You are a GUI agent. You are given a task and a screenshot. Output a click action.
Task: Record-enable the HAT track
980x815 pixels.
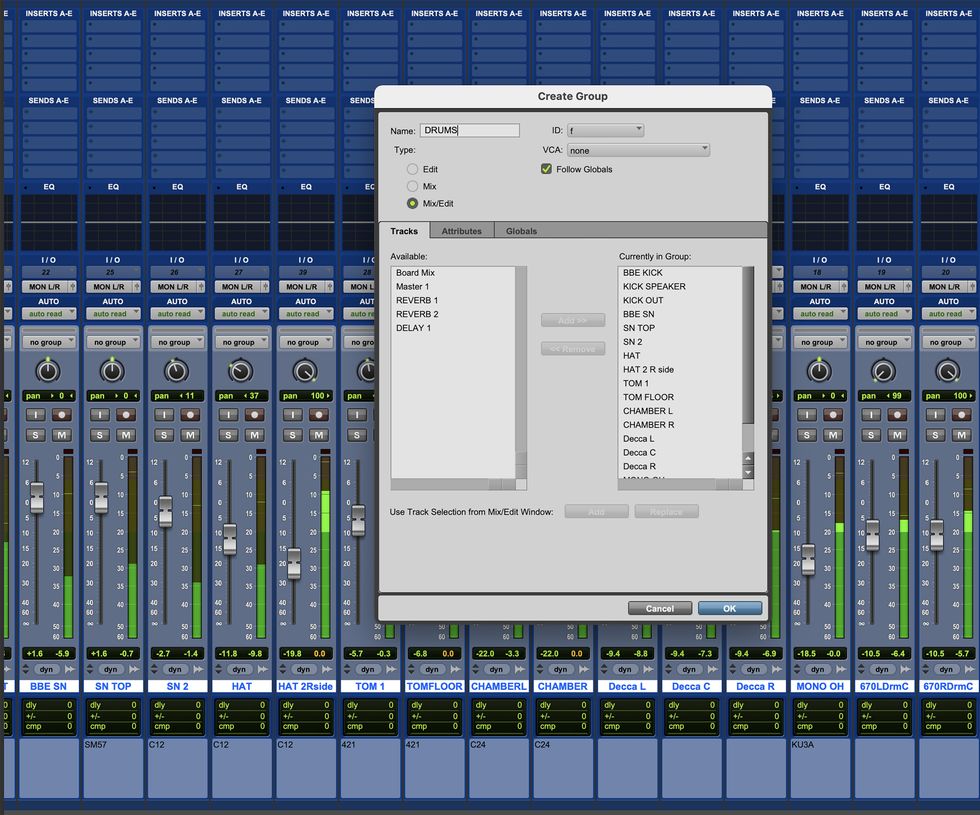(254, 414)
